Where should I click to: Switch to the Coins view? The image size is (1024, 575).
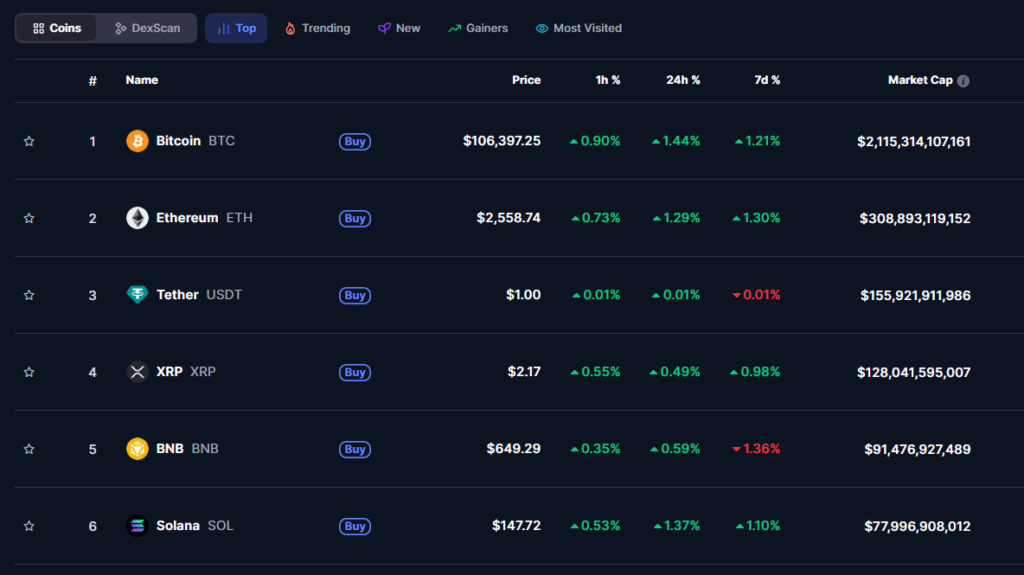[57, 28]
